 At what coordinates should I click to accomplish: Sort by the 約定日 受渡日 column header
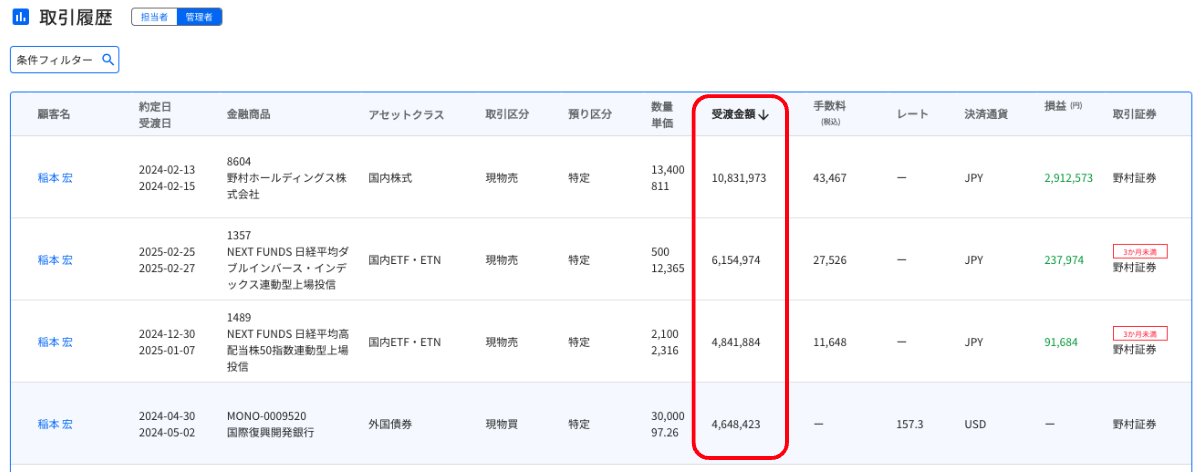coord(155,115)
